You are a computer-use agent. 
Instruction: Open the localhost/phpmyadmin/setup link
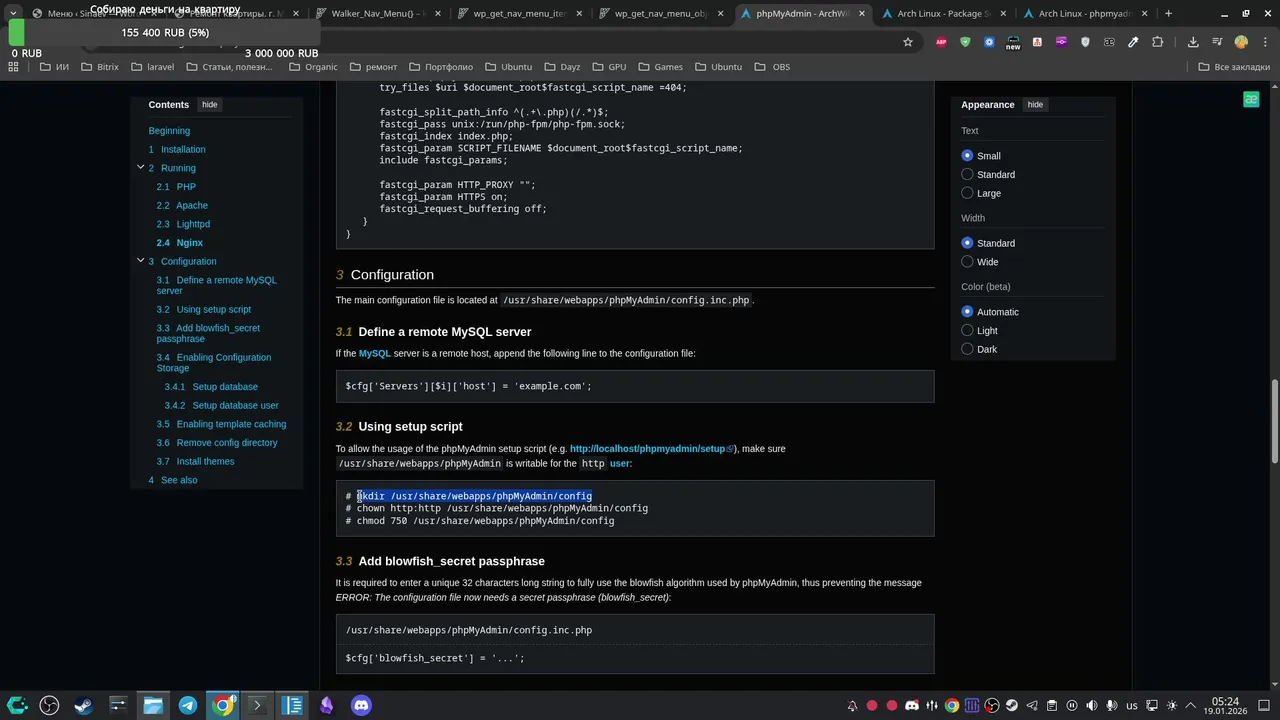point(651,449)
